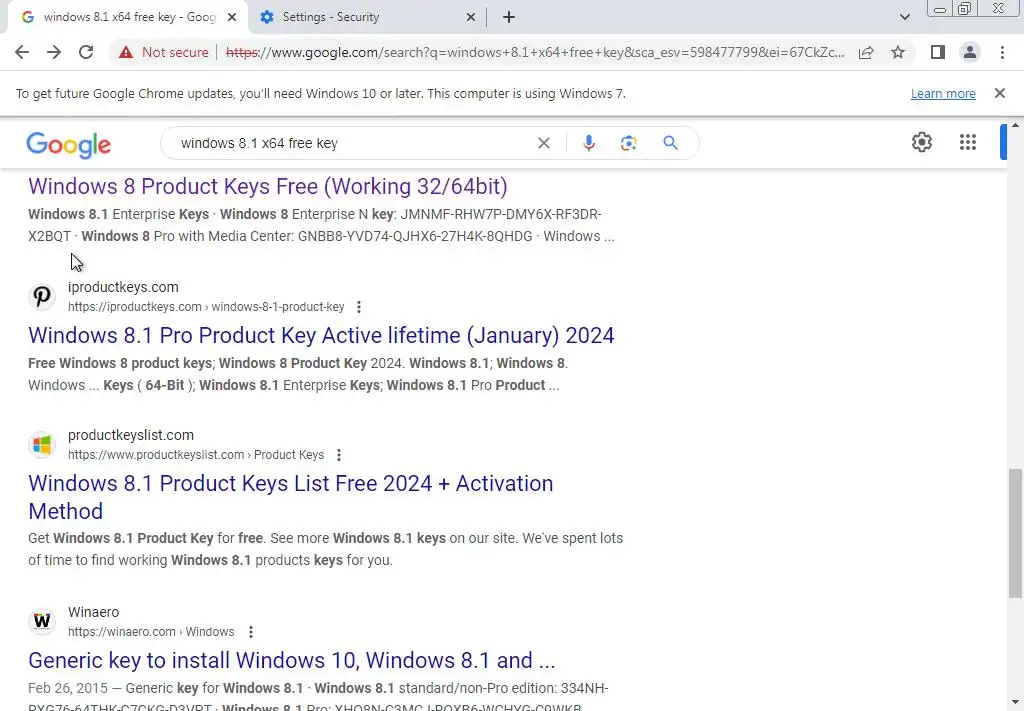Open Windows 8 Product Keys Free result
Screen dimensions: 1024x711
[268, 187]
